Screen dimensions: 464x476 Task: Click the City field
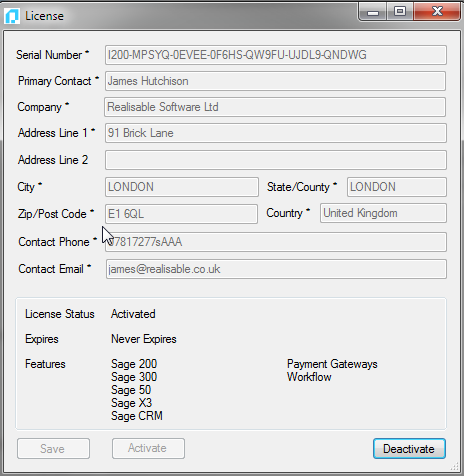pos(182,187)
